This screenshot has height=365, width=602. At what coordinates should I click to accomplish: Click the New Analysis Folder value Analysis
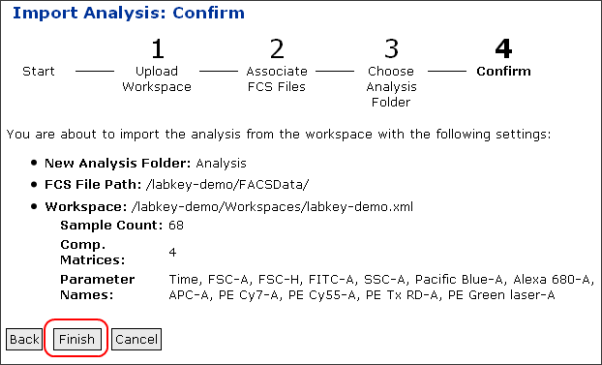click(221, 164)
